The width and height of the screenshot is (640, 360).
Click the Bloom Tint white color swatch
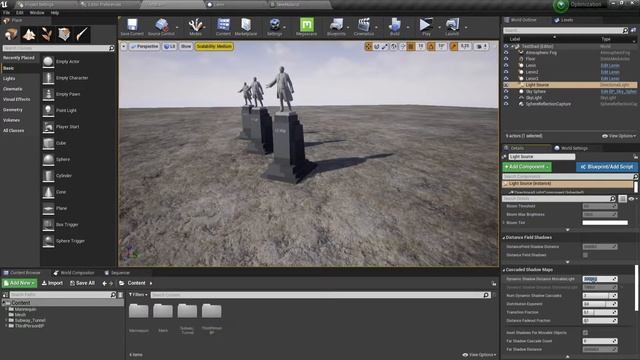click(x=605, y=223)
